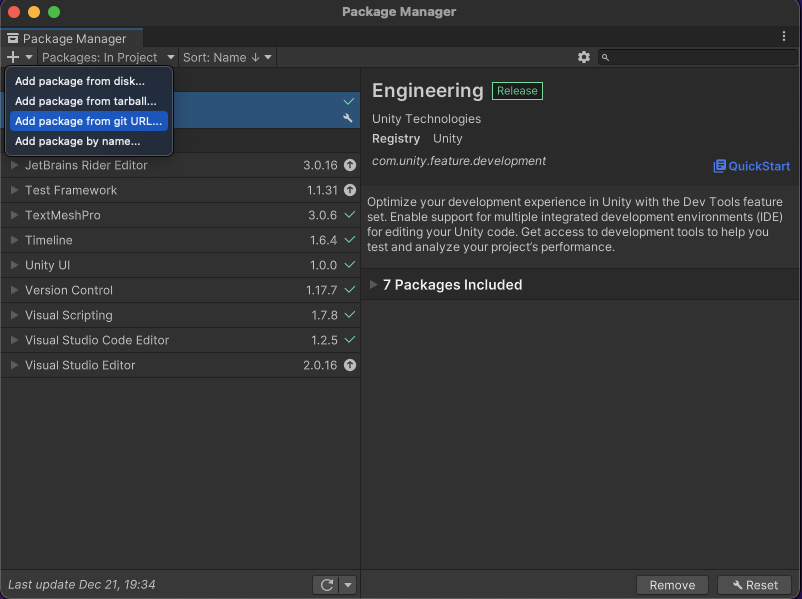Click the installed checkmark beside Unity UI
This screenshot has width=802, height=599.
[348, 265]
